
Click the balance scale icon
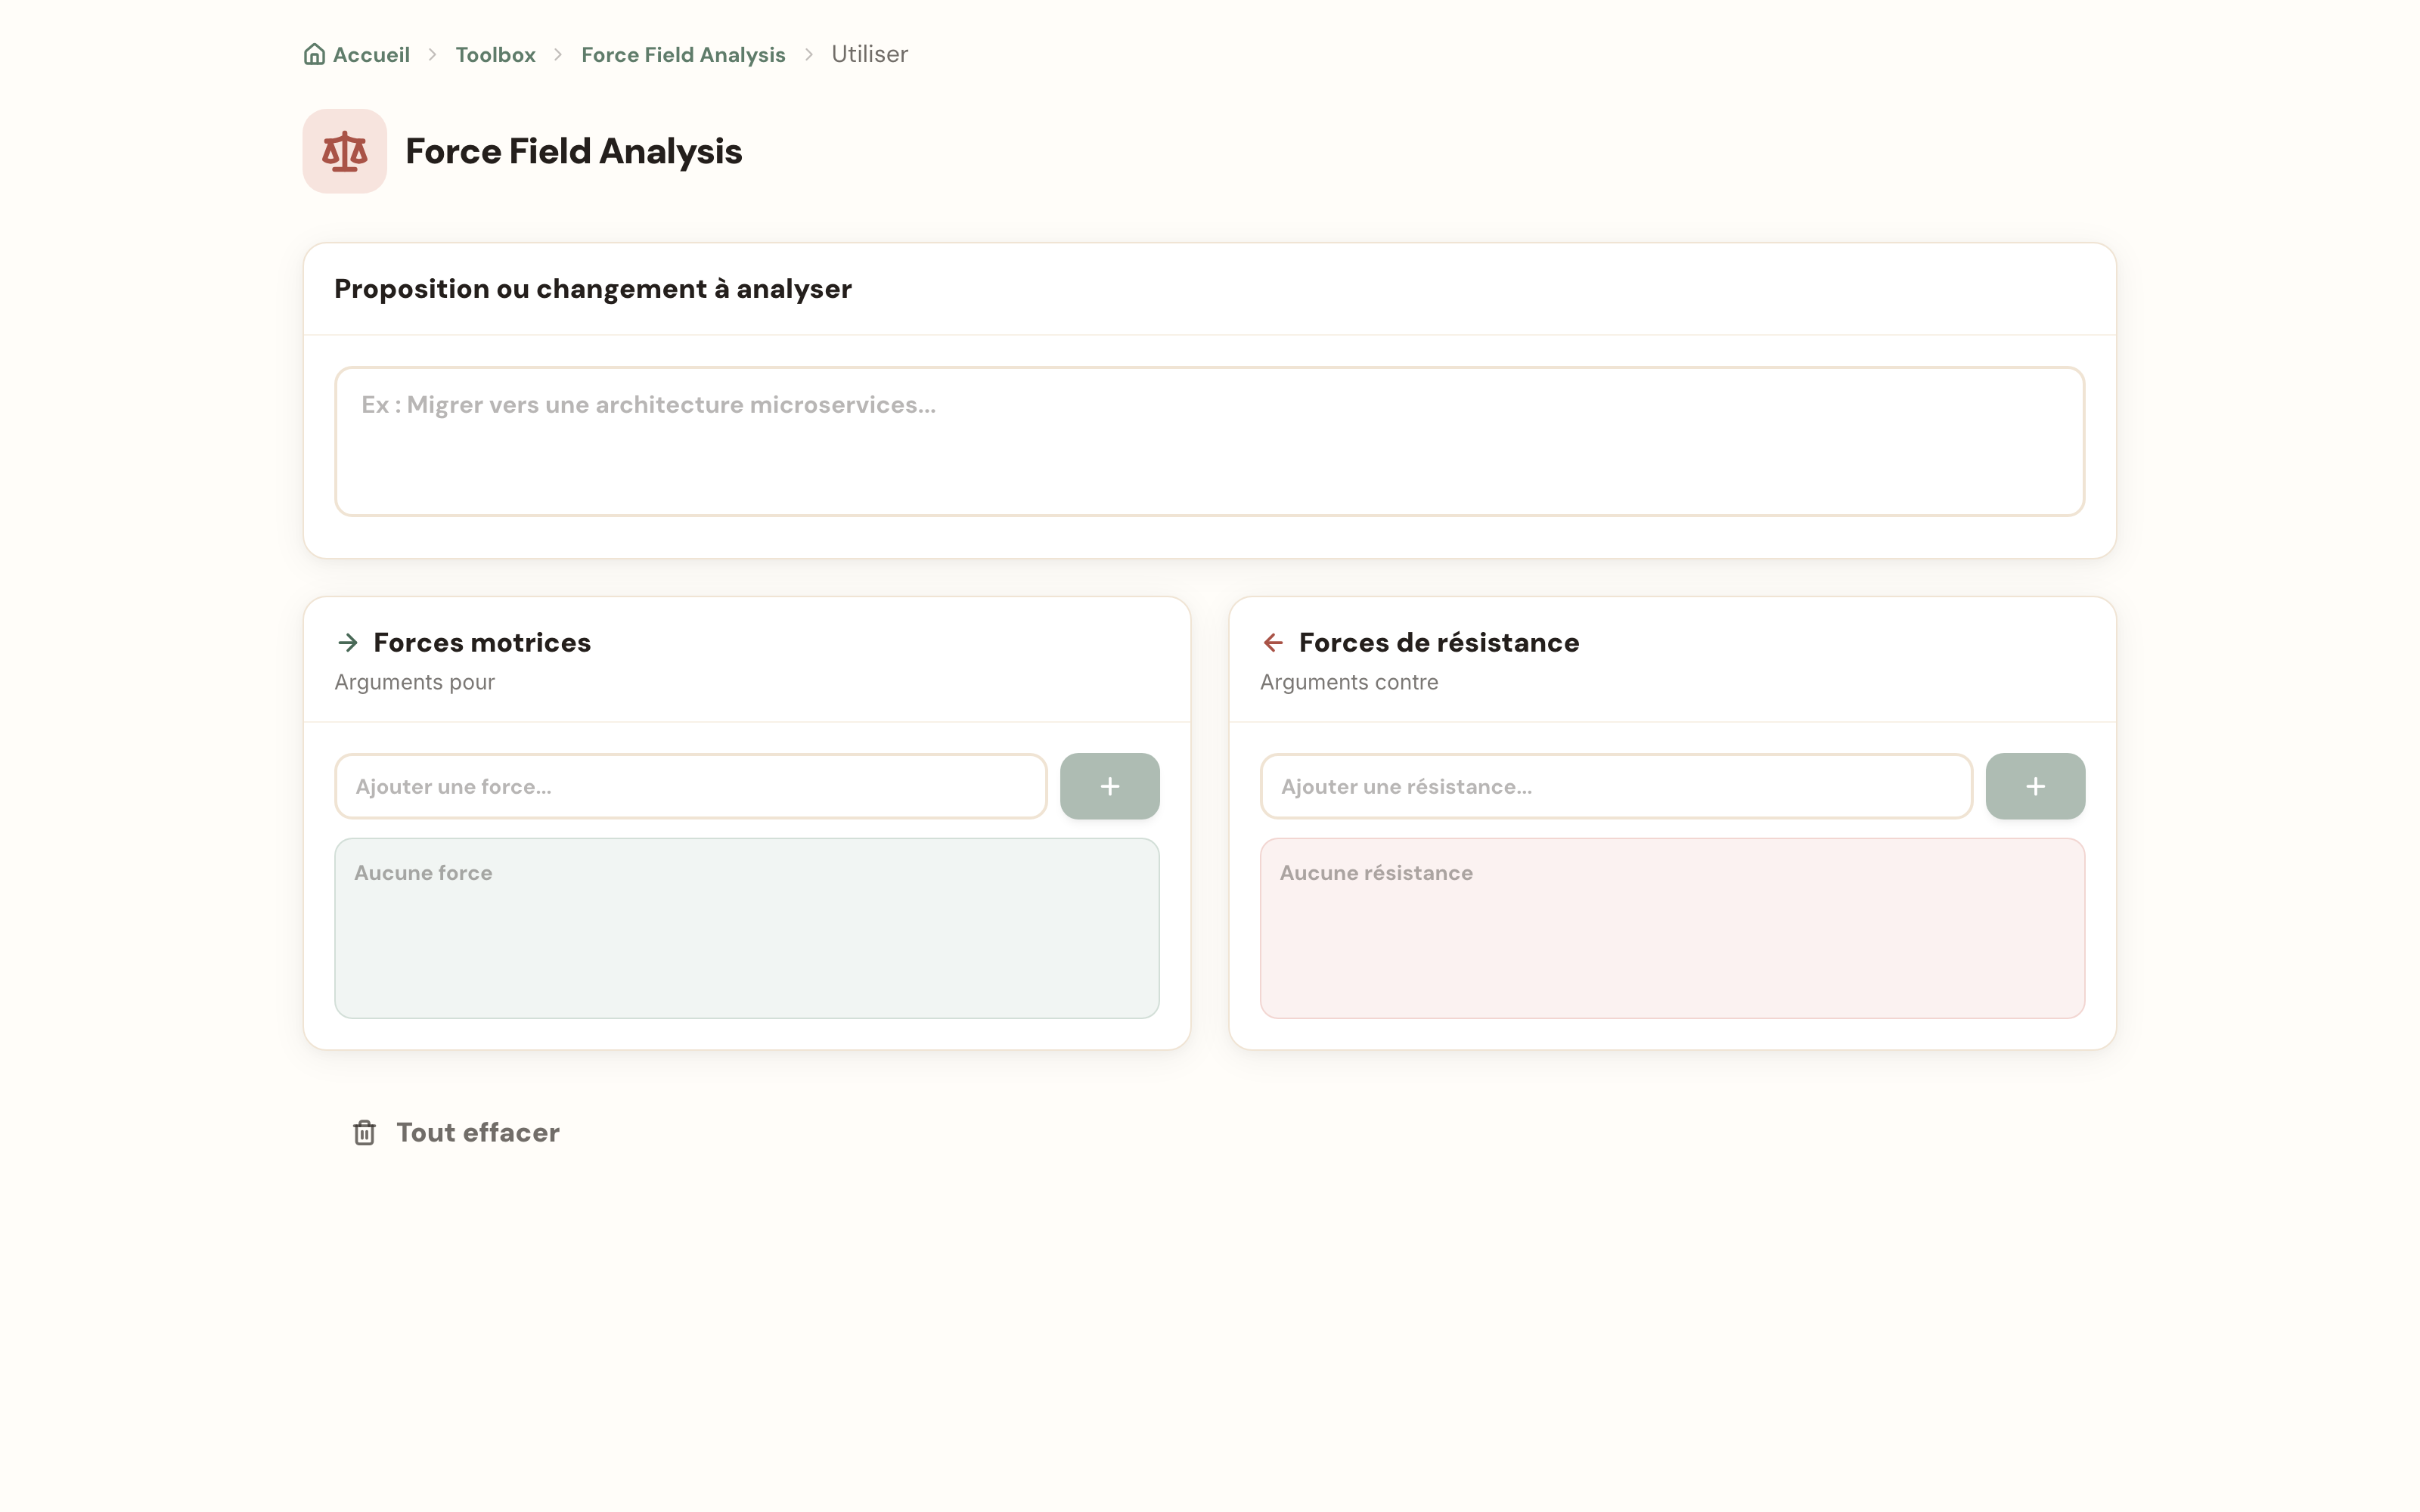coord(345,151)
